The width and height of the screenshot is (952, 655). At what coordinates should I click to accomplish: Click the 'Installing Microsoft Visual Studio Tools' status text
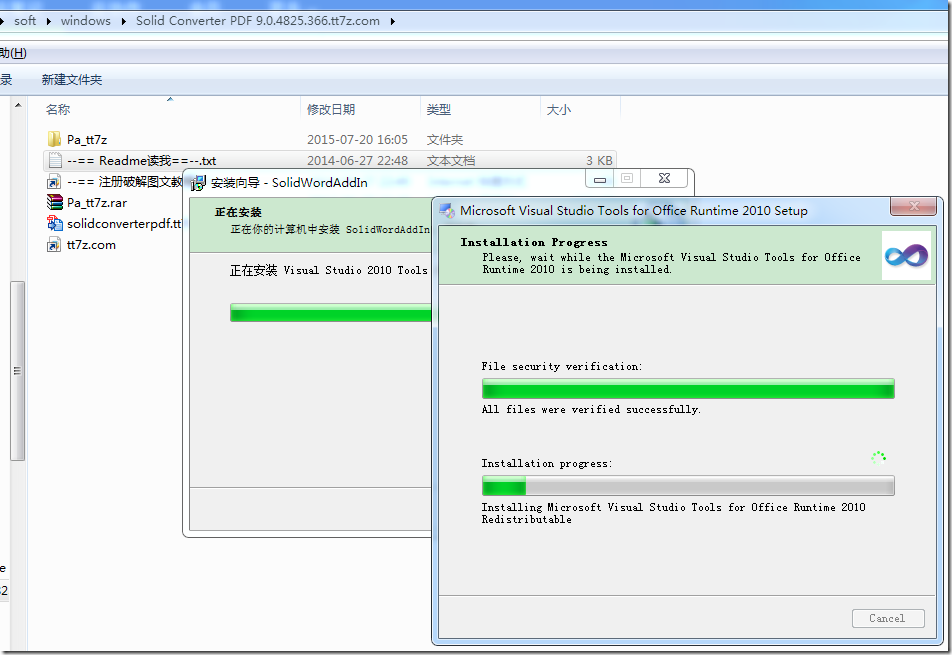(x=673, y=514)
